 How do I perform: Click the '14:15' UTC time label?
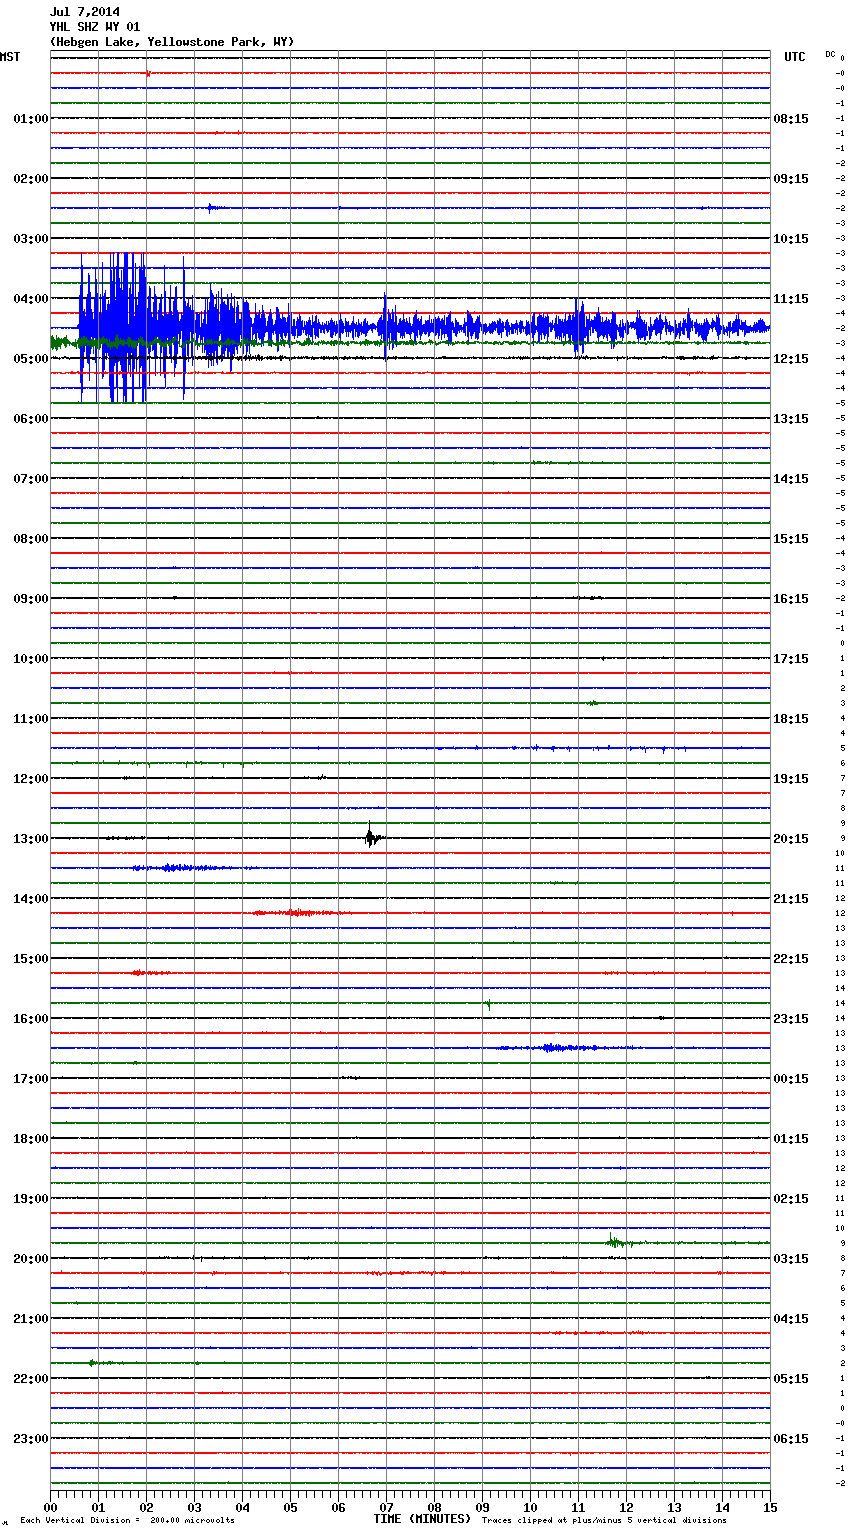click(x=791, y=479)
